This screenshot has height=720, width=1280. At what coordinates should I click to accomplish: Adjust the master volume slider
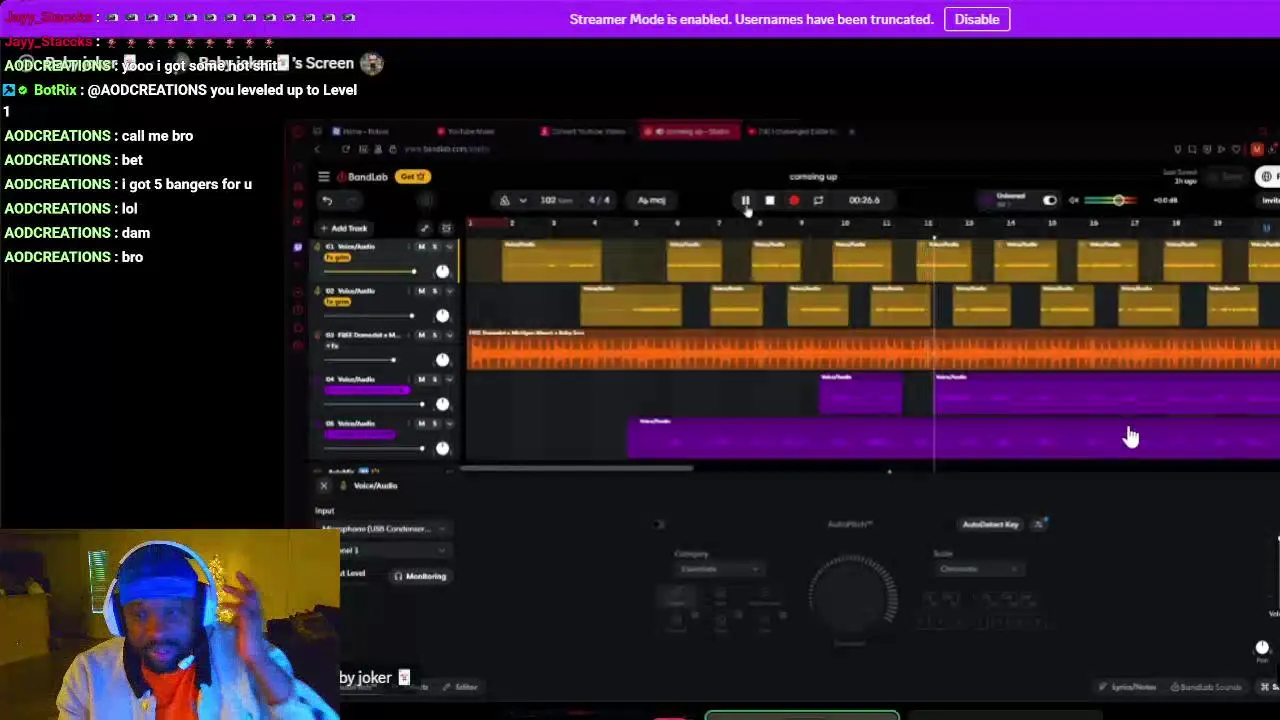click(x=1111, y=200)
